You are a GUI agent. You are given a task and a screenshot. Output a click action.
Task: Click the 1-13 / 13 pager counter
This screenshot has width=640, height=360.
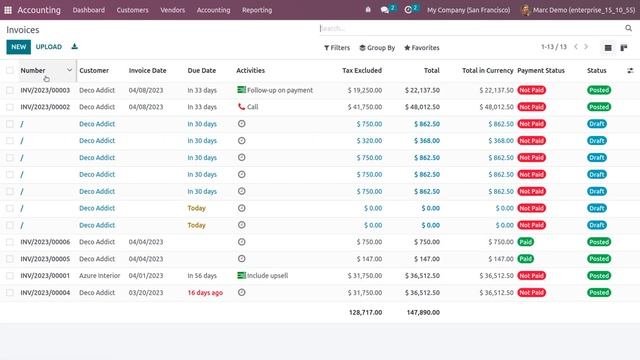554,47
